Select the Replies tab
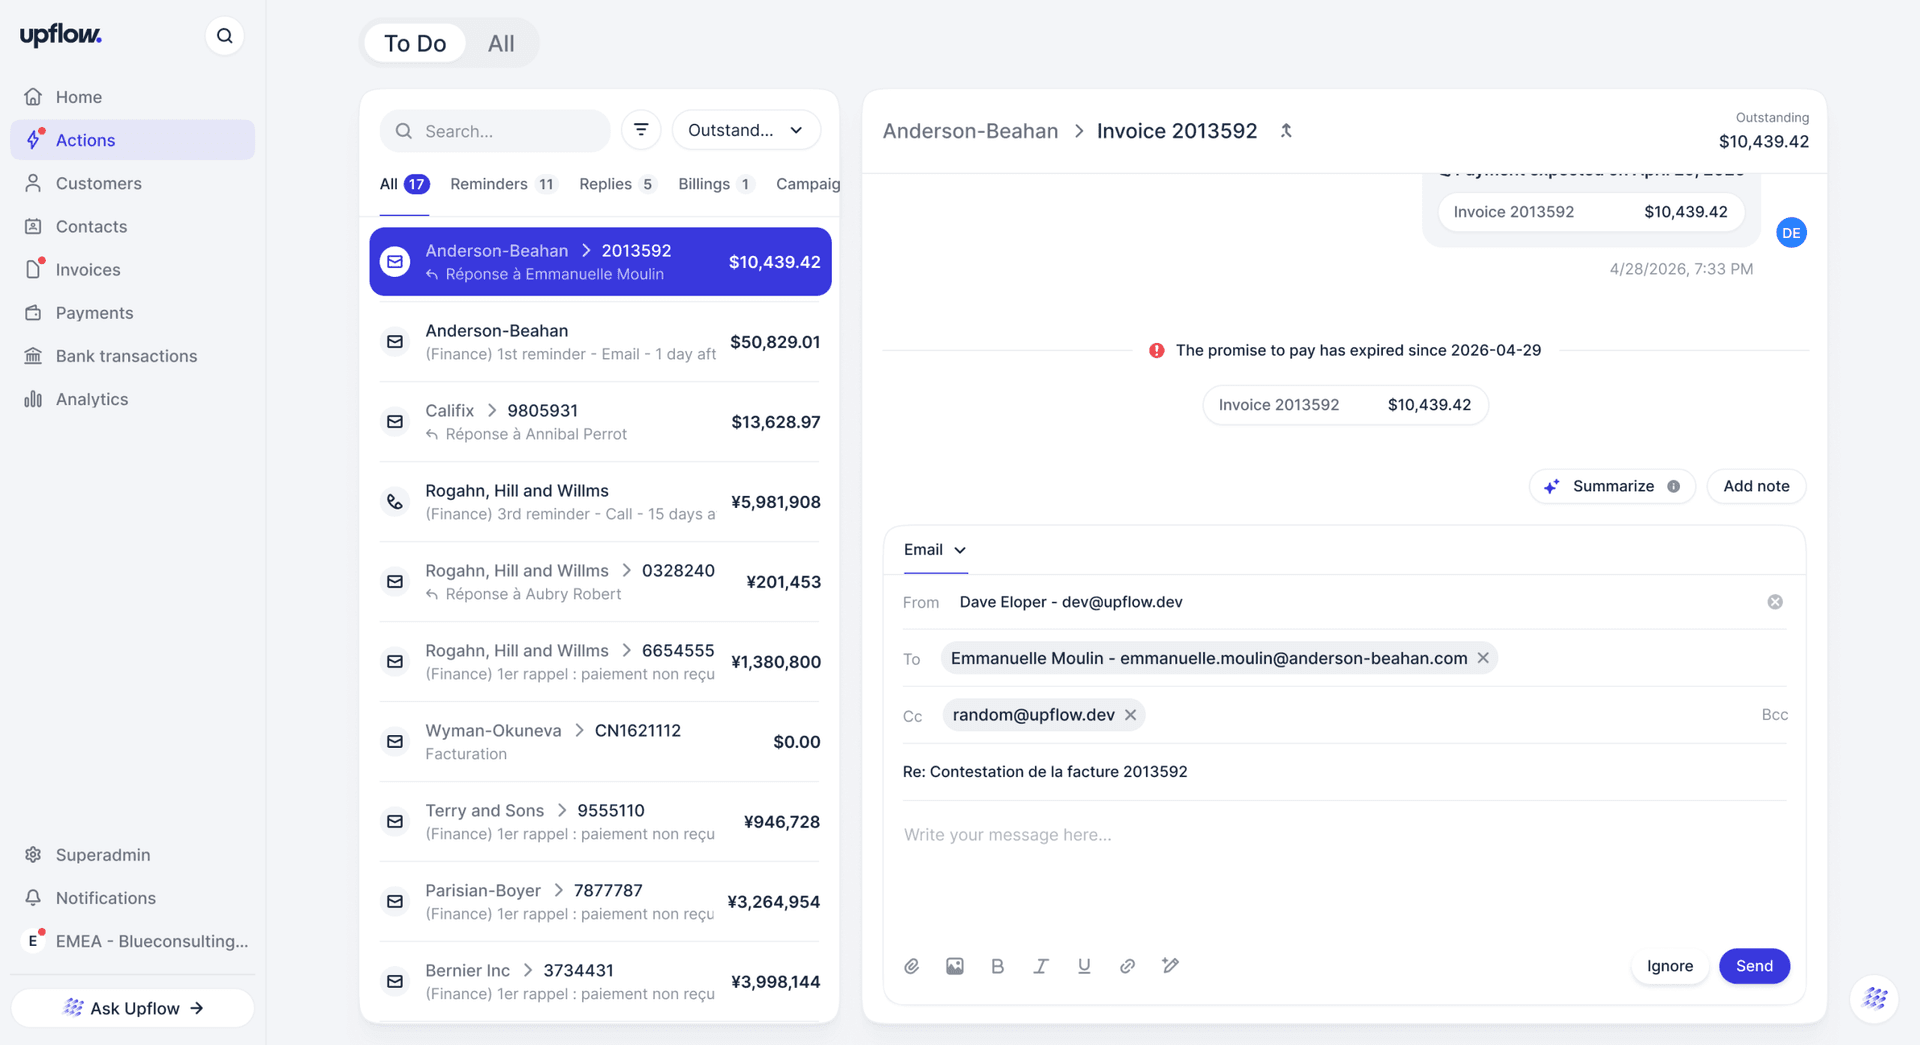The image size is (1920, 1045). point(617,184)
